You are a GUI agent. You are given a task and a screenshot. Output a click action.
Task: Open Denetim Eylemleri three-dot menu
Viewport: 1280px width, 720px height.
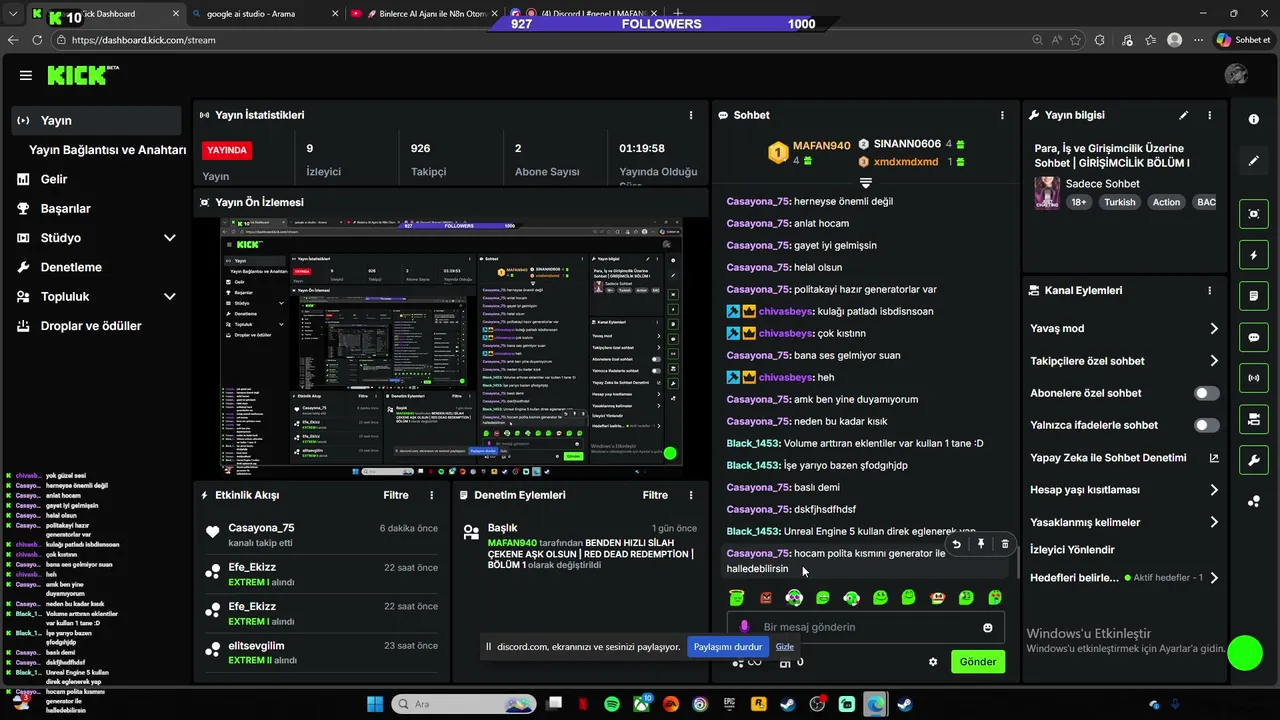[691, 495]
